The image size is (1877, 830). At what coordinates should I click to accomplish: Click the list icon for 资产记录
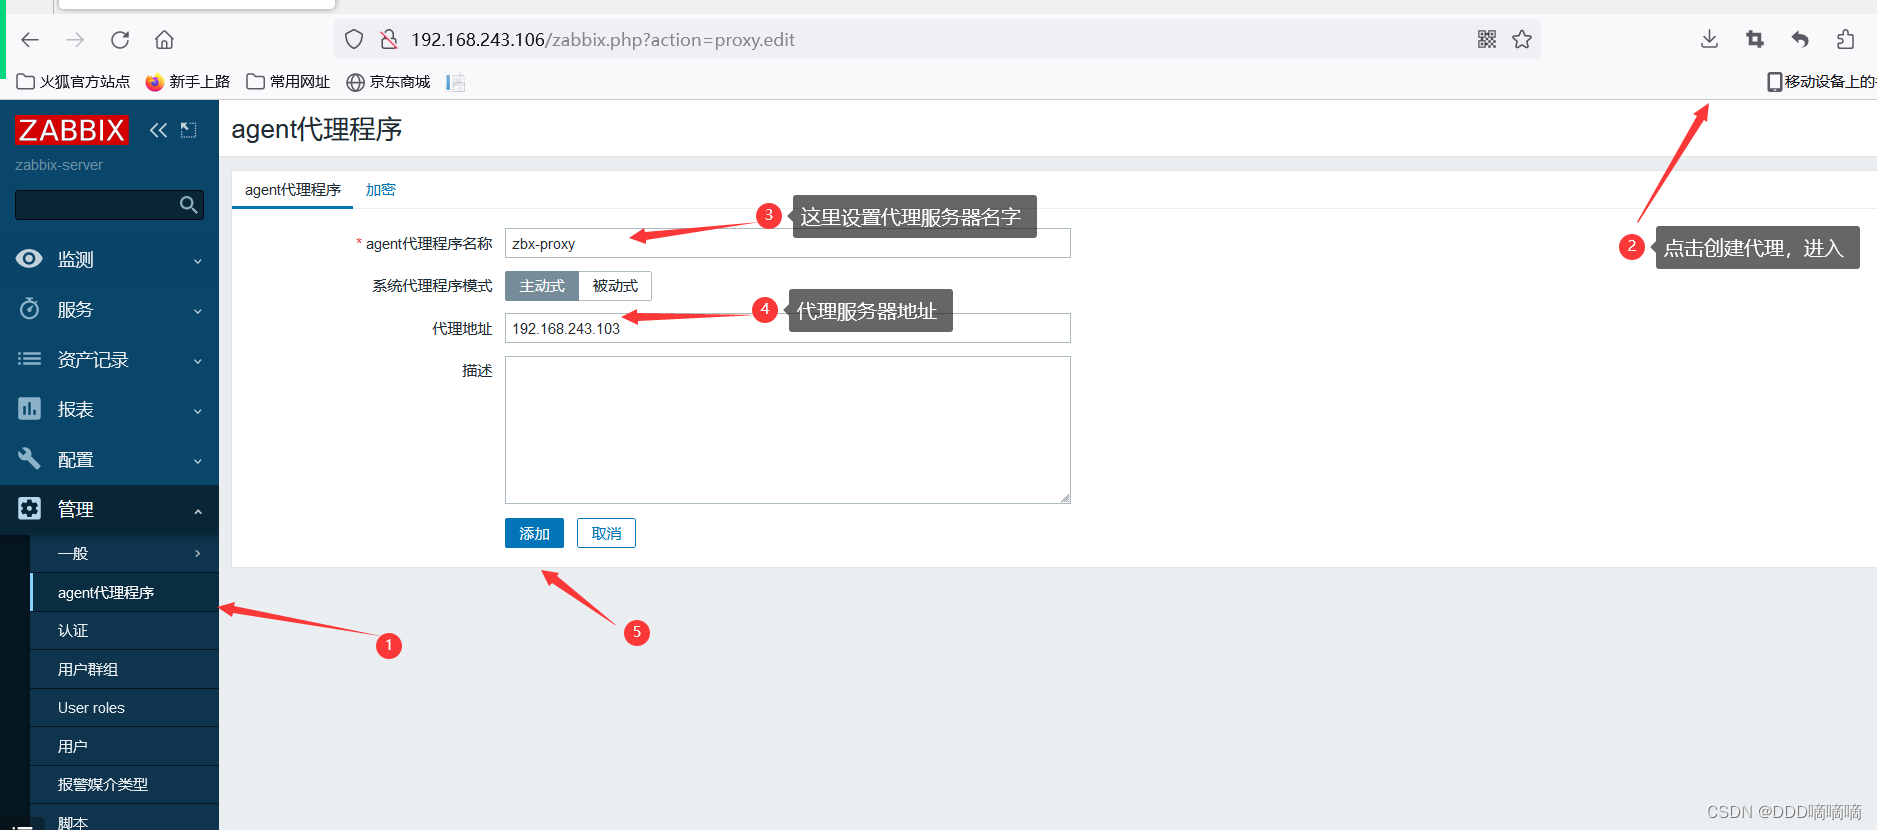click(30, 359)
